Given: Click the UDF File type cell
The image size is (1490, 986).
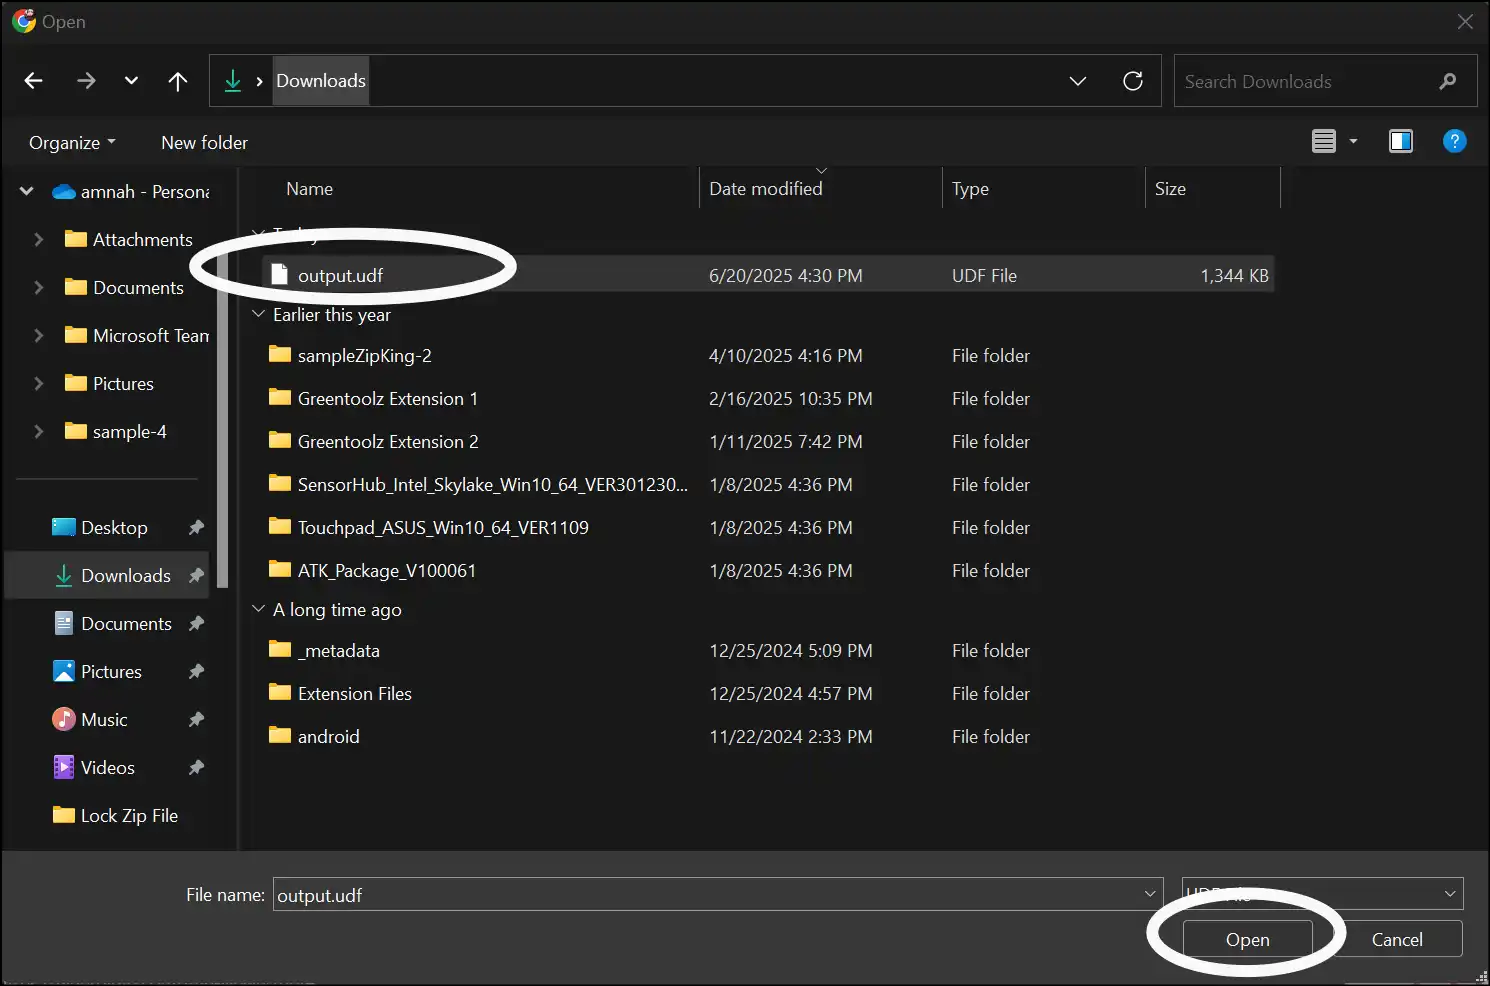Looking at the screenshot, I should click(984, 275).
